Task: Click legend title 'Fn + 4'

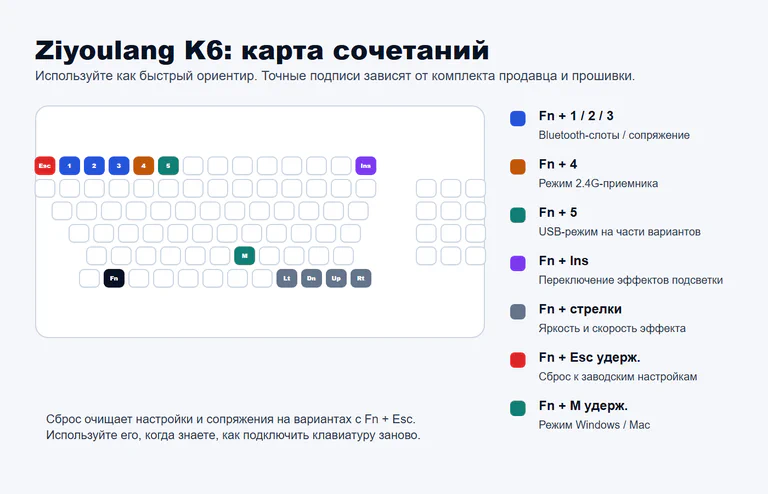Action: click(x=558, y=164)
